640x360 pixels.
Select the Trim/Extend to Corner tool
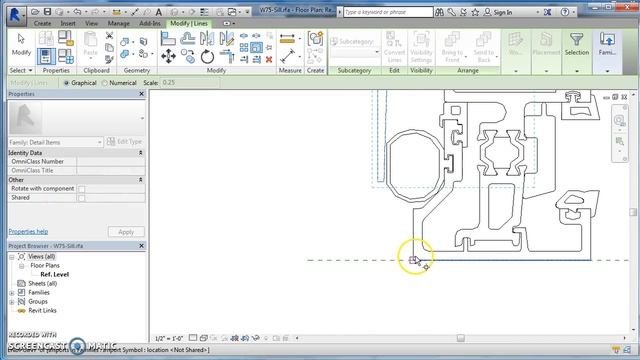coord(227,56)
